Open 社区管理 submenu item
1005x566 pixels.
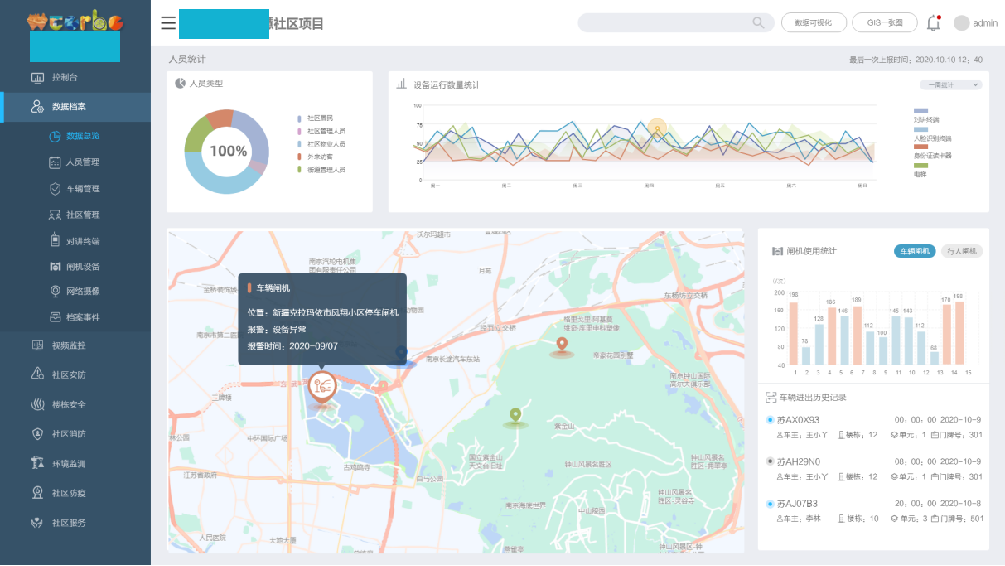[76, 215]
